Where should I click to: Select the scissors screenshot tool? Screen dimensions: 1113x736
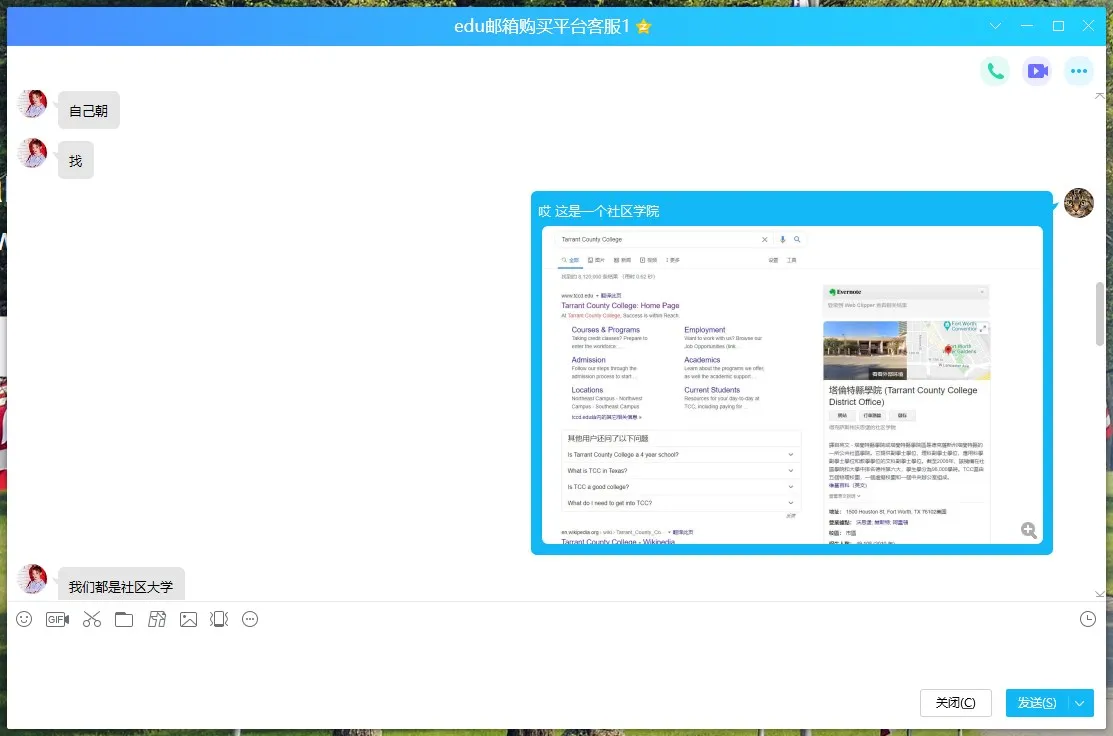point(92,620)
